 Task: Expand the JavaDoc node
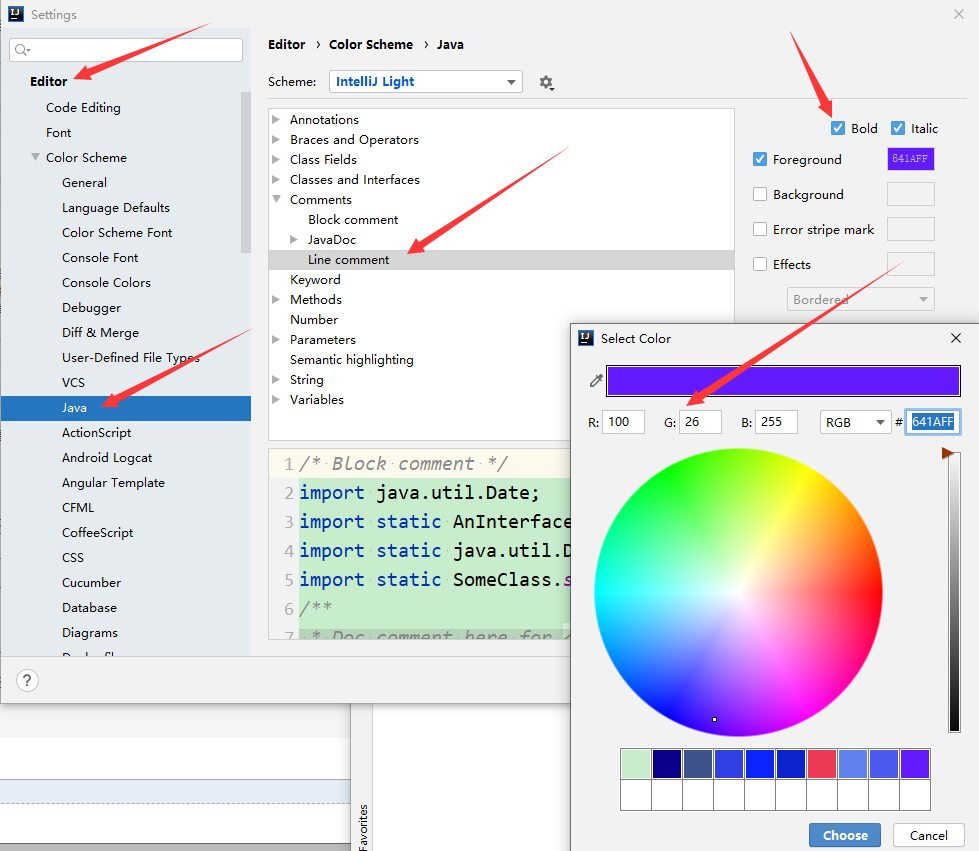point(294,239)
